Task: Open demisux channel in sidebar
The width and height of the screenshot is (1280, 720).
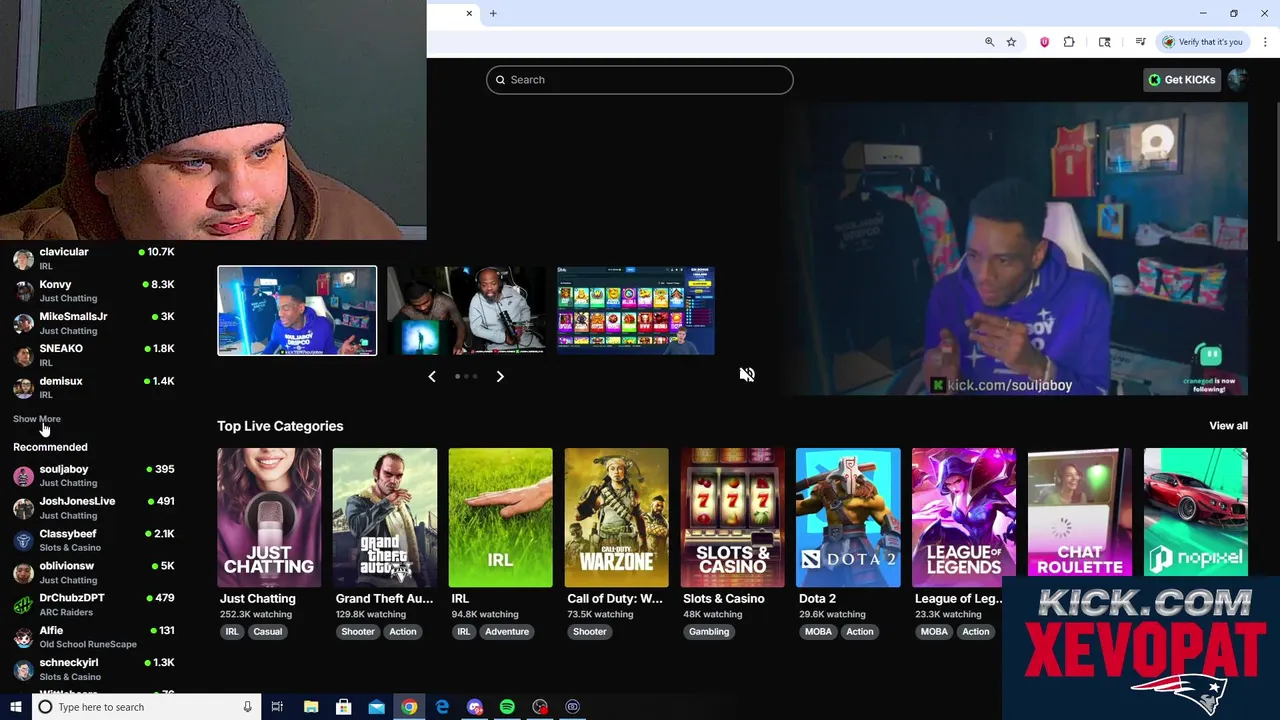Action: 94,387
